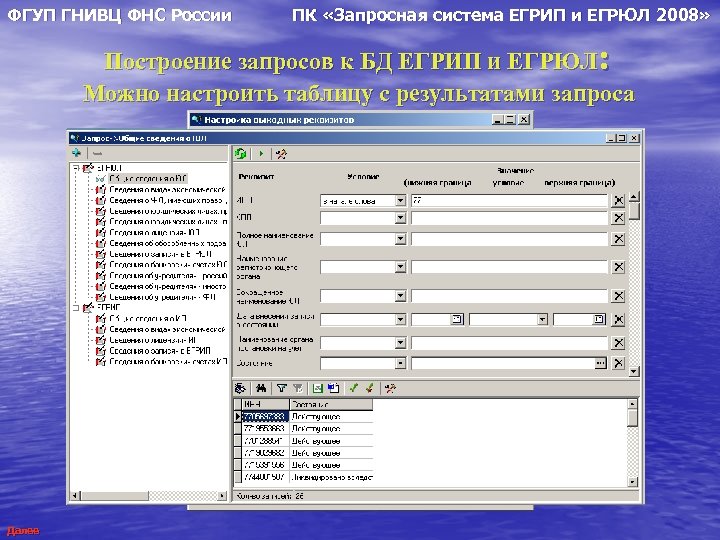
Task: Clear the date of record row X button
Action: [619, 319]
